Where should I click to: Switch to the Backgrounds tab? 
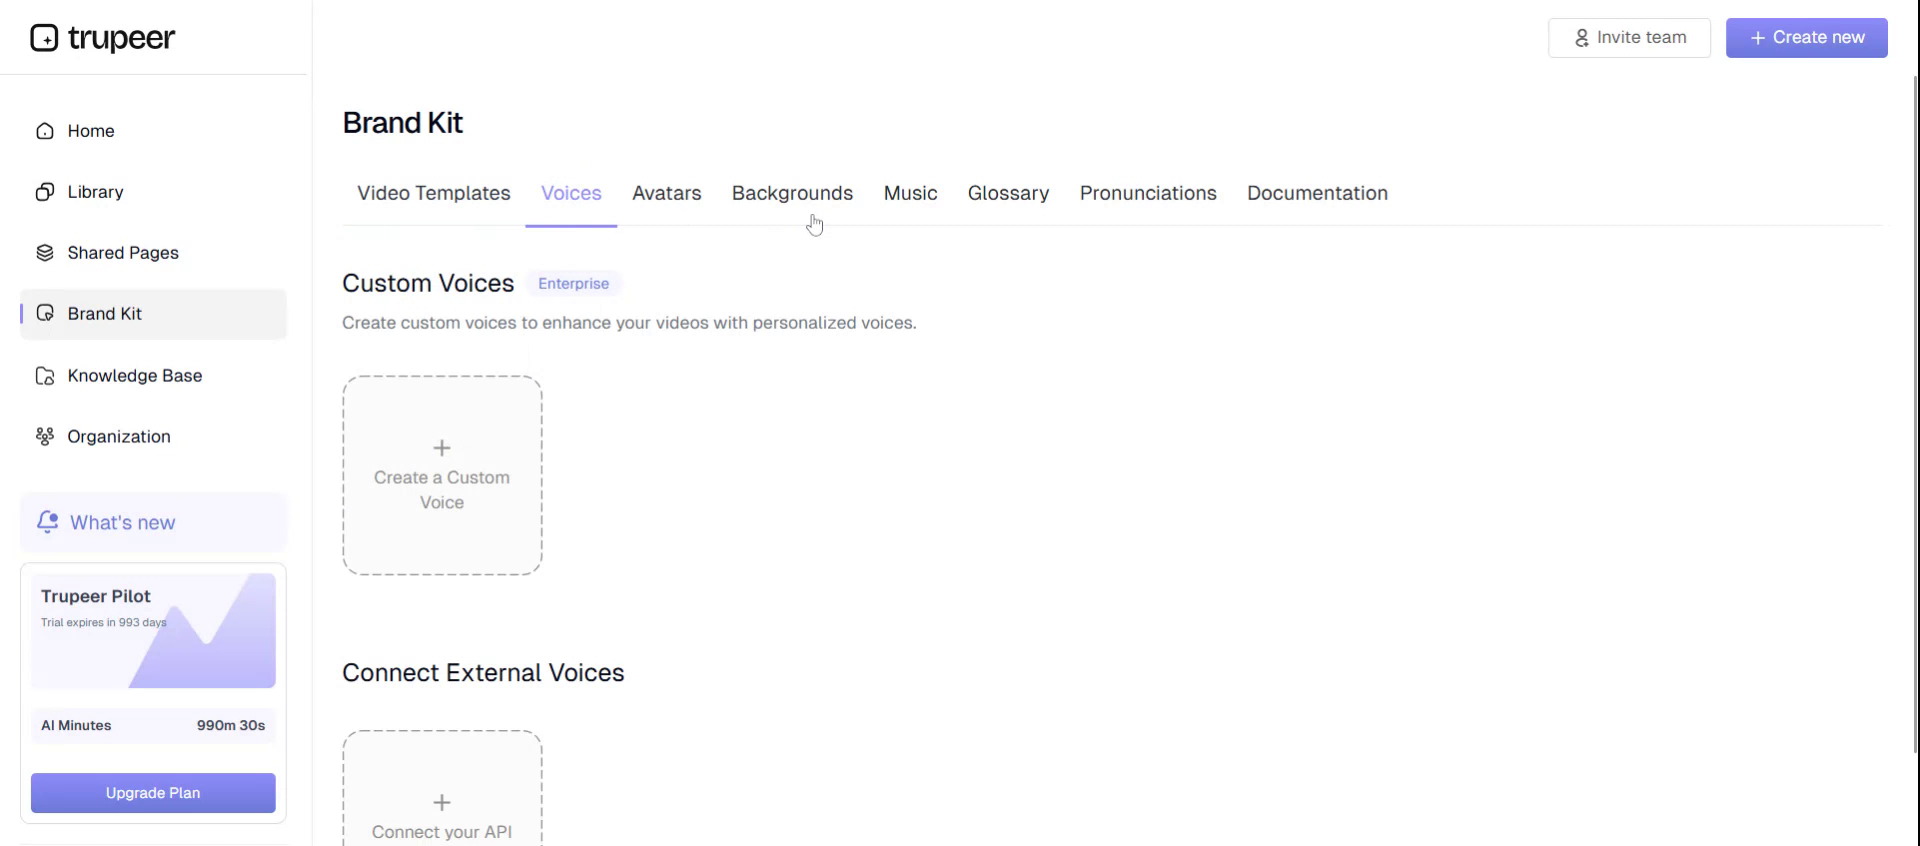(x=792, y=193)
